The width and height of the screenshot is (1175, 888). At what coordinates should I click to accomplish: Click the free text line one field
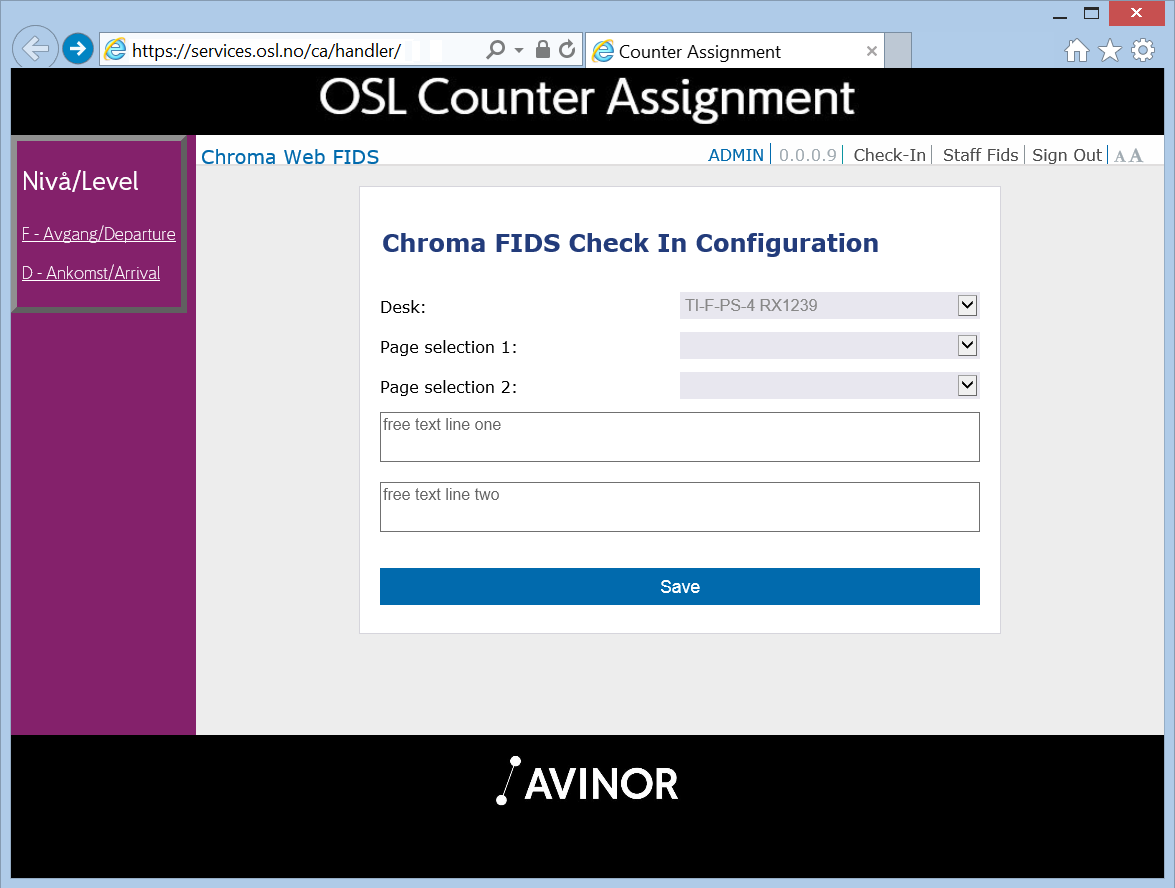tap(680, 437)
